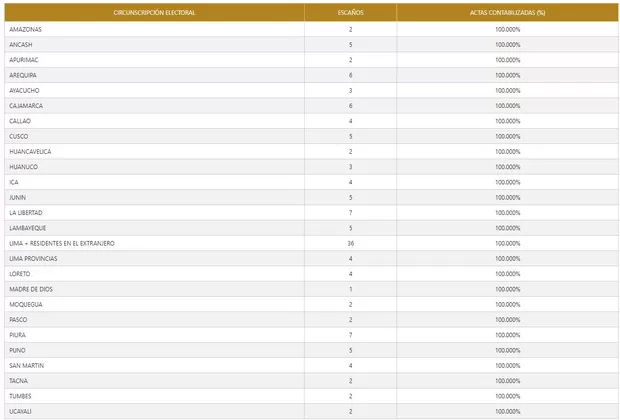Select the JUNIN row name
The image size is (620, 420).
[x=17, y=198]
